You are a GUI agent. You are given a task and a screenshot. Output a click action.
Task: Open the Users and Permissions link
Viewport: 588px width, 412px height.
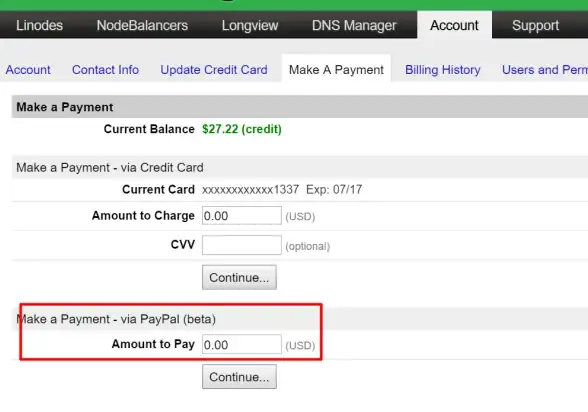pyautogui.click(x=545, y=70)
